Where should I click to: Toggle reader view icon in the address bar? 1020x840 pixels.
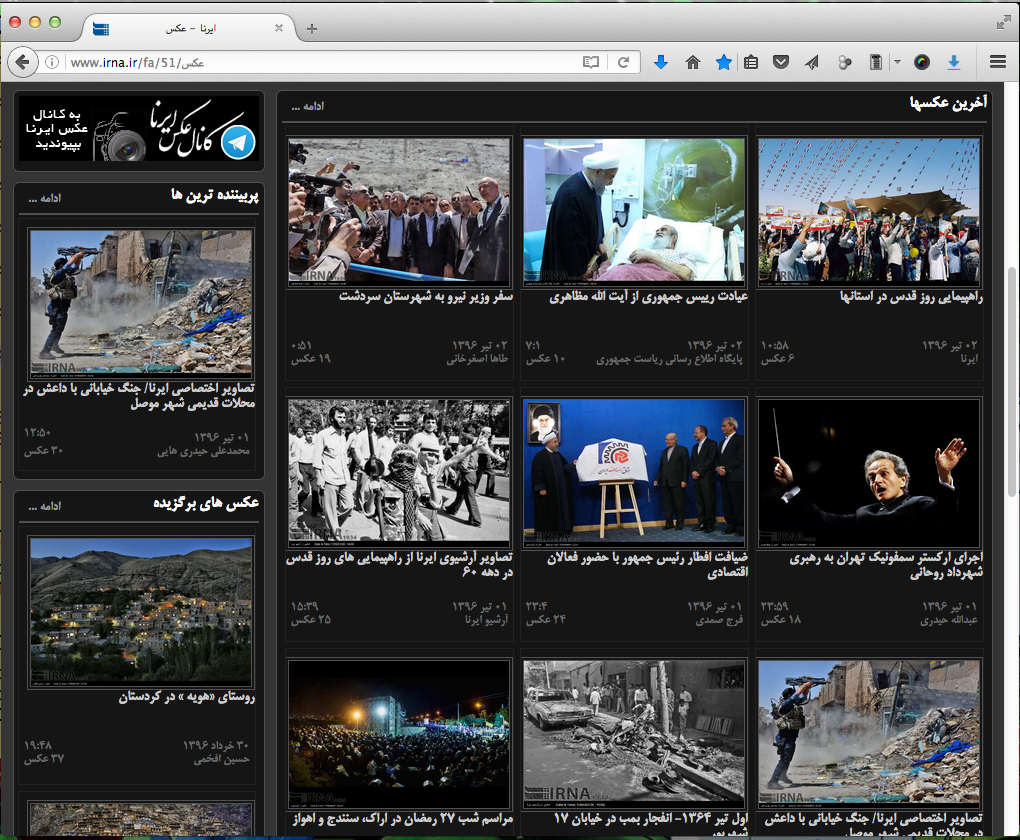click(x=591, y=62)
